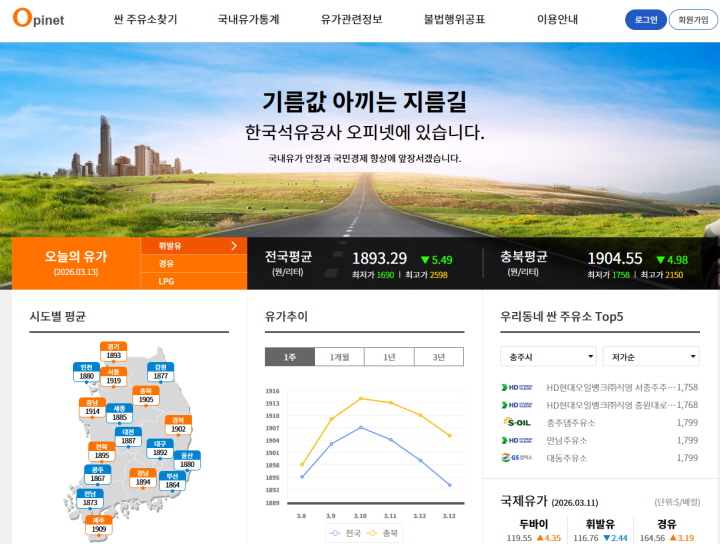Click the international 경유 164.56 price
Screen dimensions: 720x544
pyautogui.click(x=652, y=538)
